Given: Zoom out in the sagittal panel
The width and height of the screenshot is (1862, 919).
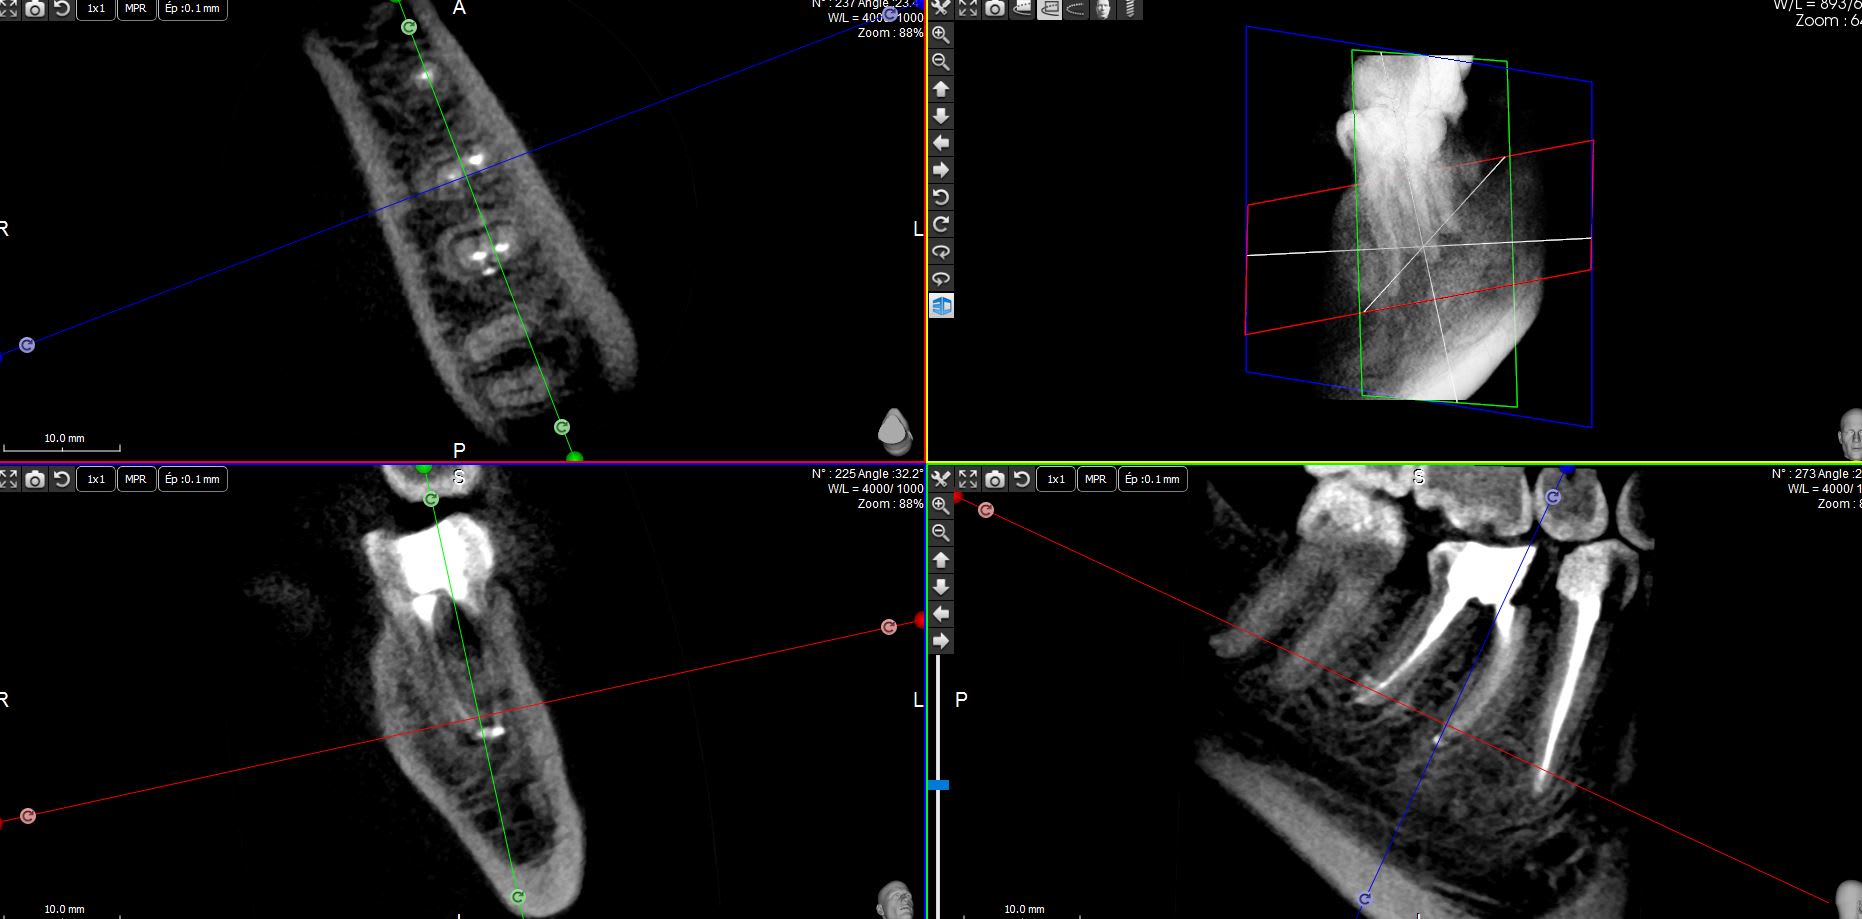Looking at the screenshot, I should [941, 533].
